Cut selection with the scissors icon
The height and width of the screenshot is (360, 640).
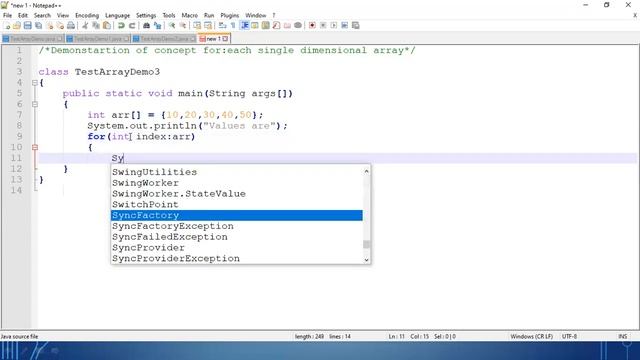pyautogui.click(x=85, y=25)
